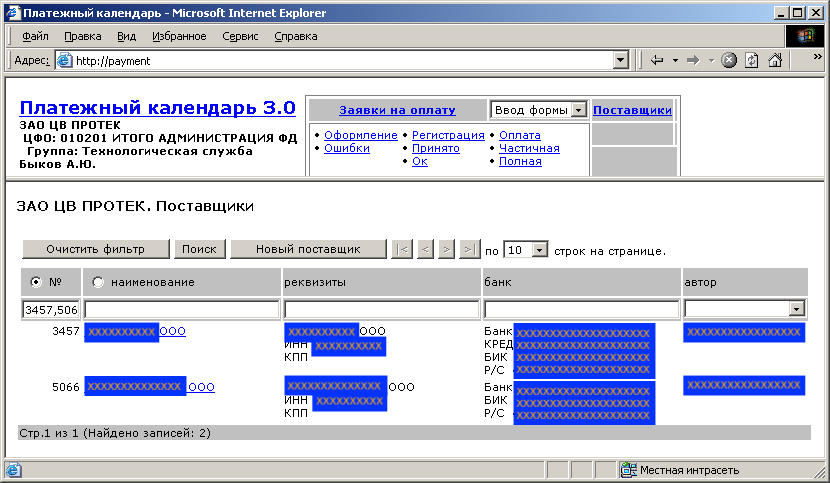Open the address bar dropdown
Image resolution: width=830 pixels, height=483 pixels.
click(621, 60)
